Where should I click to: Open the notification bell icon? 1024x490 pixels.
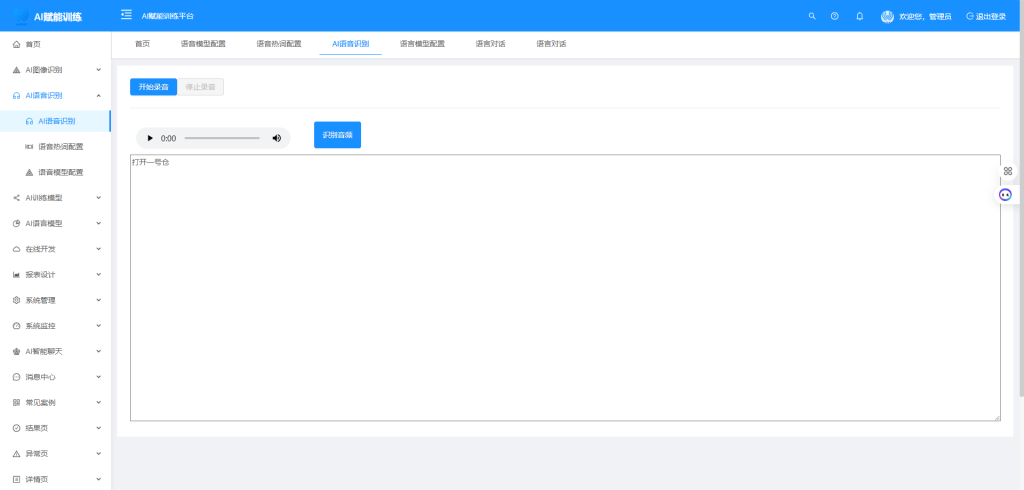[x=859, y=16]
